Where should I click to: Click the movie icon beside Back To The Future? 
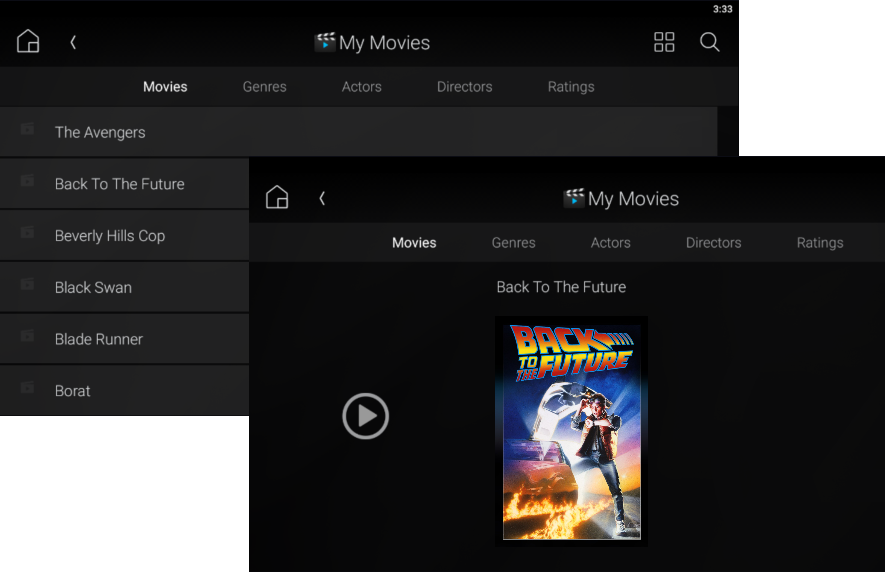click(27, 181)
